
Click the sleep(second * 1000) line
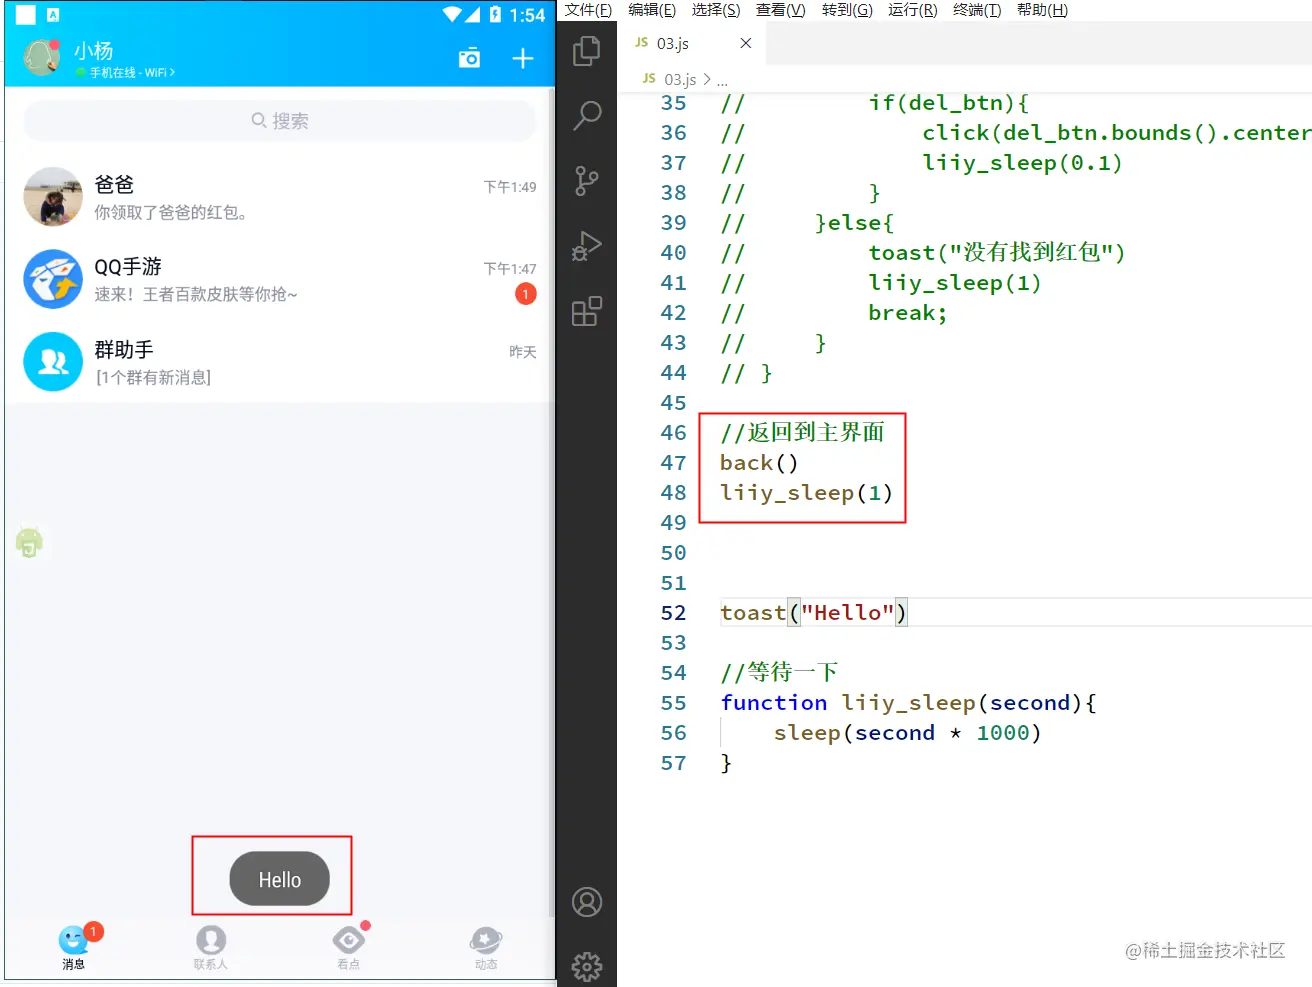click(x=907, y=733)
